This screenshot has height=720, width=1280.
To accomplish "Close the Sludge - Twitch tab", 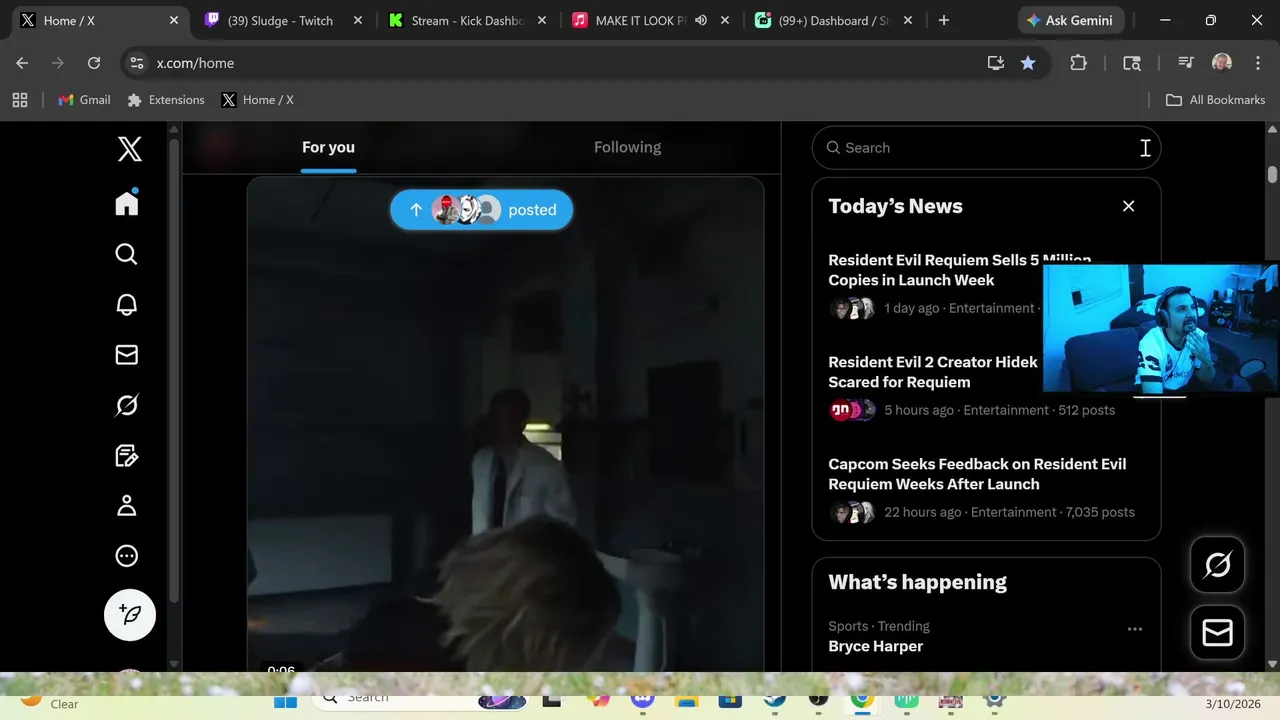I will click(x=358, y=20).
